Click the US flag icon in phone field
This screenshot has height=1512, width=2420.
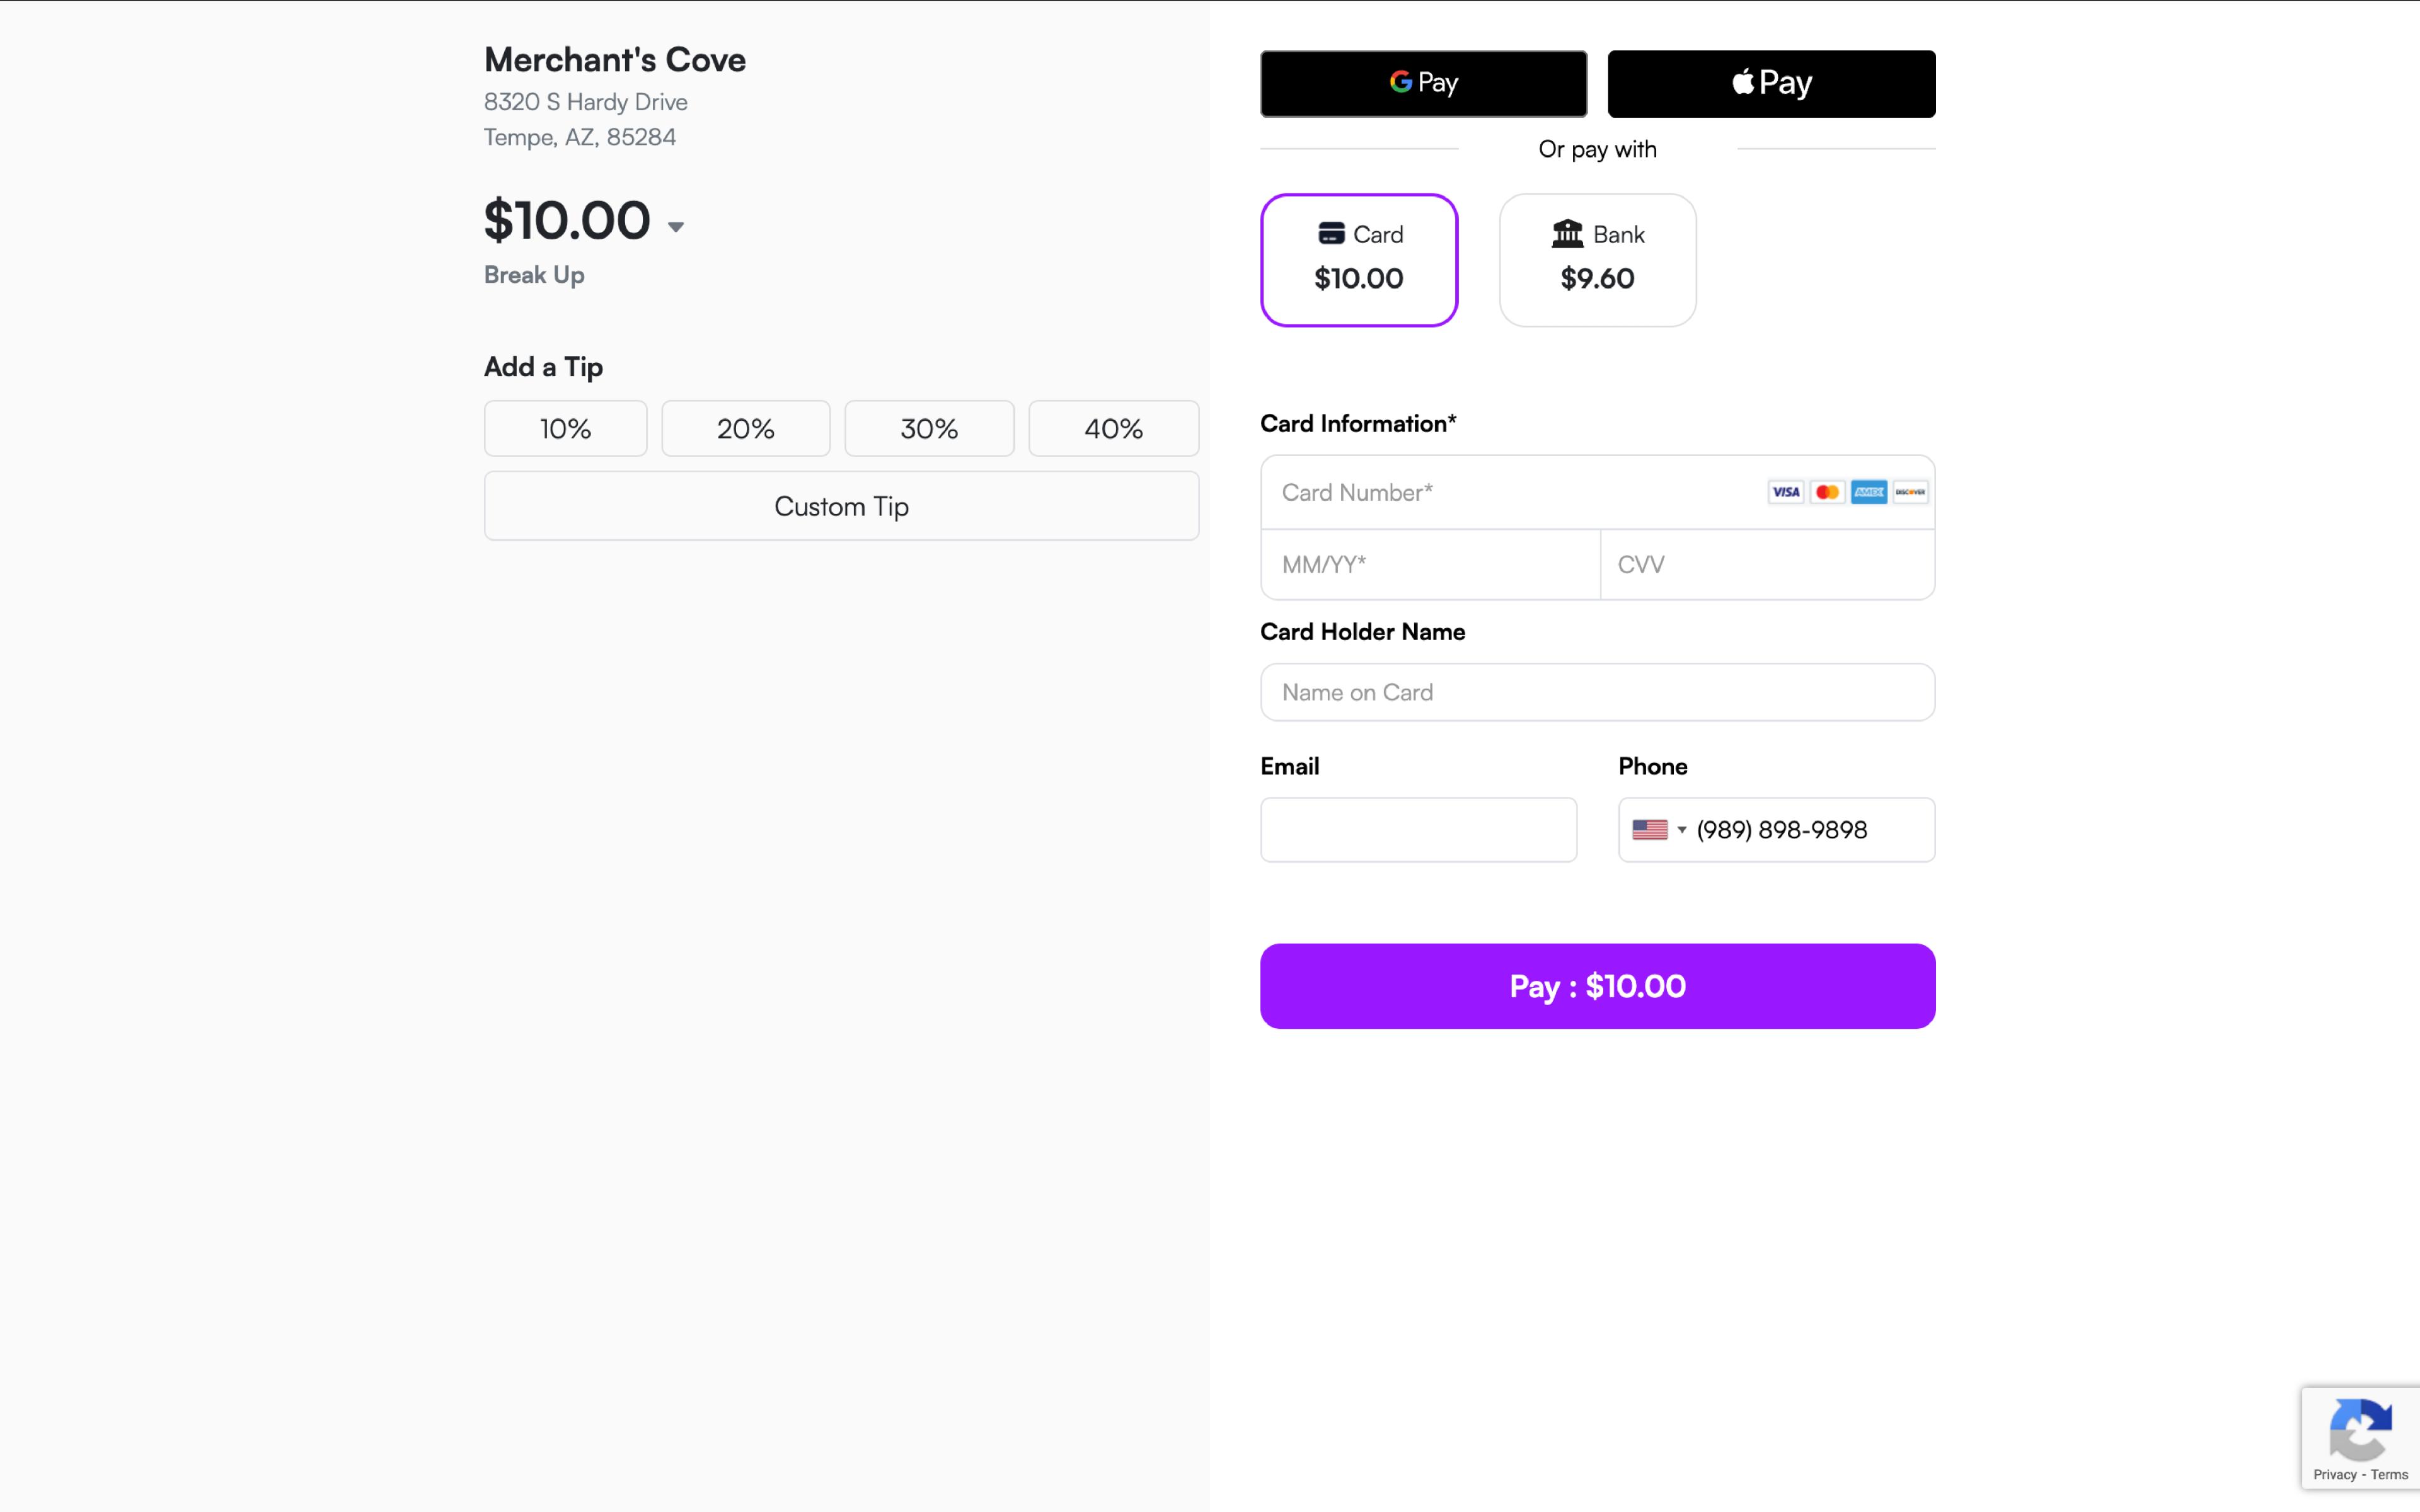[x=1651, y=829]
